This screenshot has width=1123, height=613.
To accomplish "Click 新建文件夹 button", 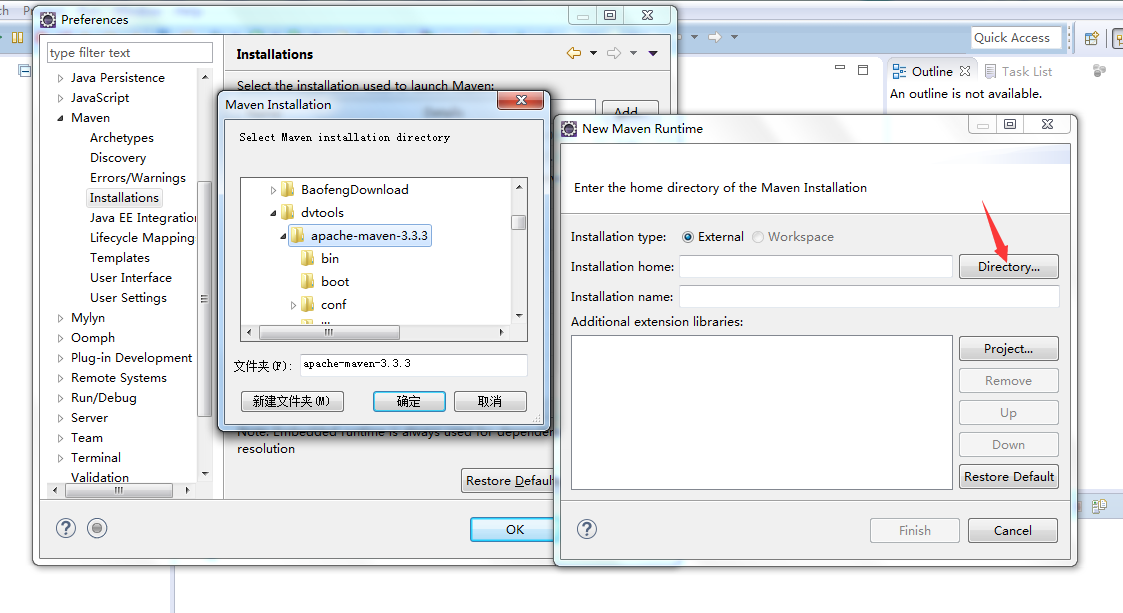I will [x=291, y=401].
